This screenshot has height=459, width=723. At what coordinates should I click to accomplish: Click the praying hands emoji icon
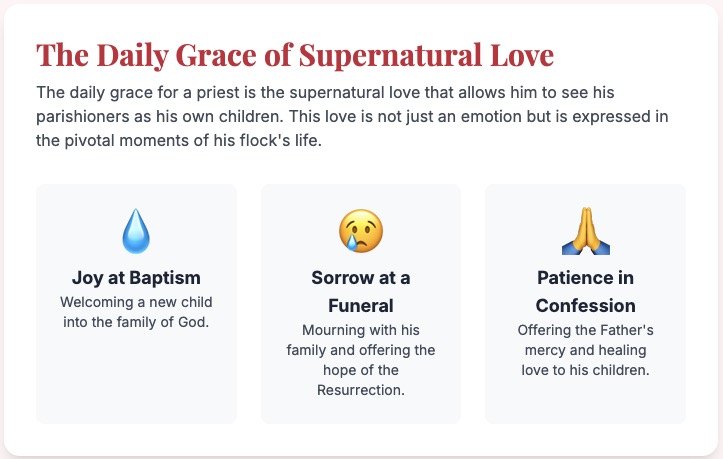pos(585,231)
